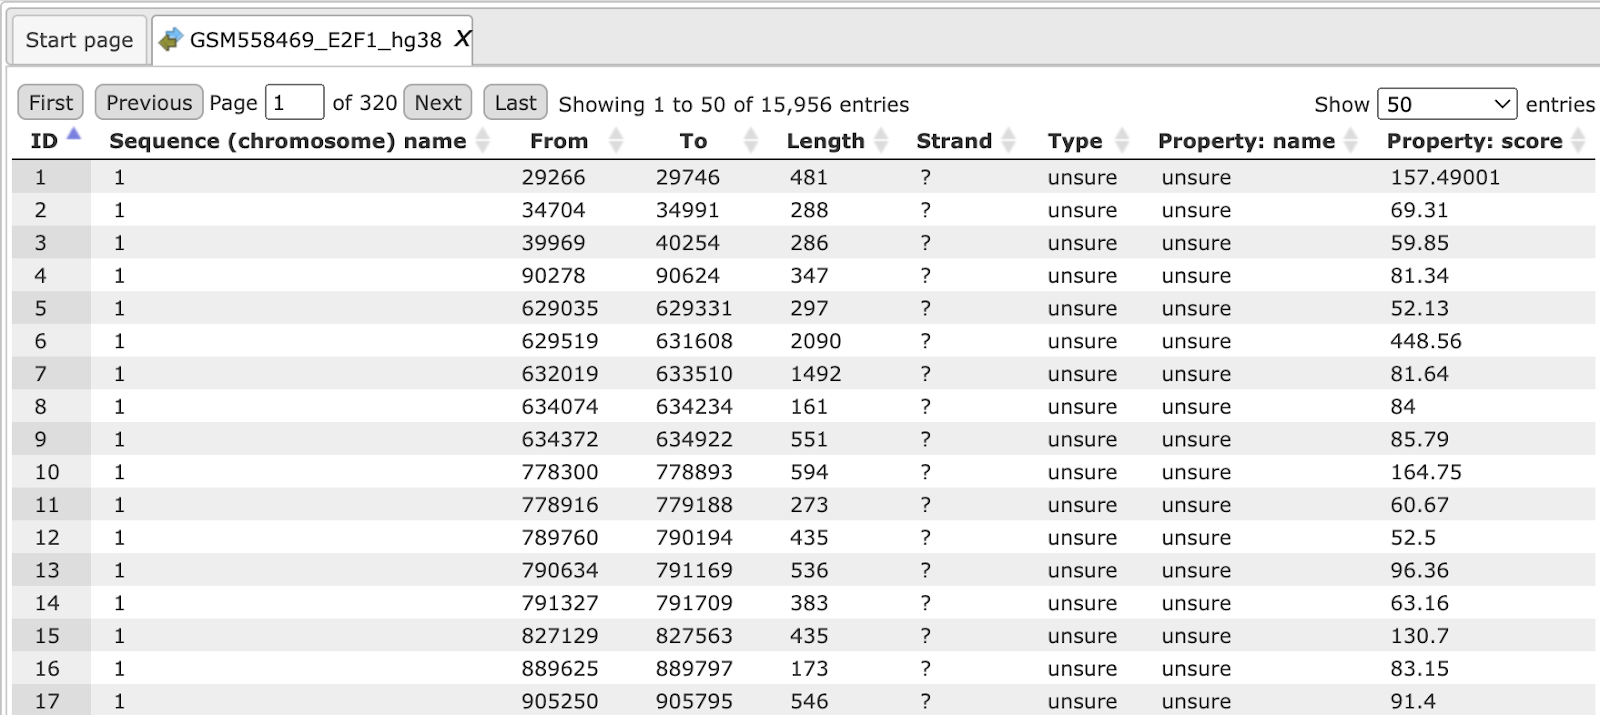This screenshot has height=715, width=1600.
Task: Sort by Property: score column arrows
Action: click(1578, 141)
